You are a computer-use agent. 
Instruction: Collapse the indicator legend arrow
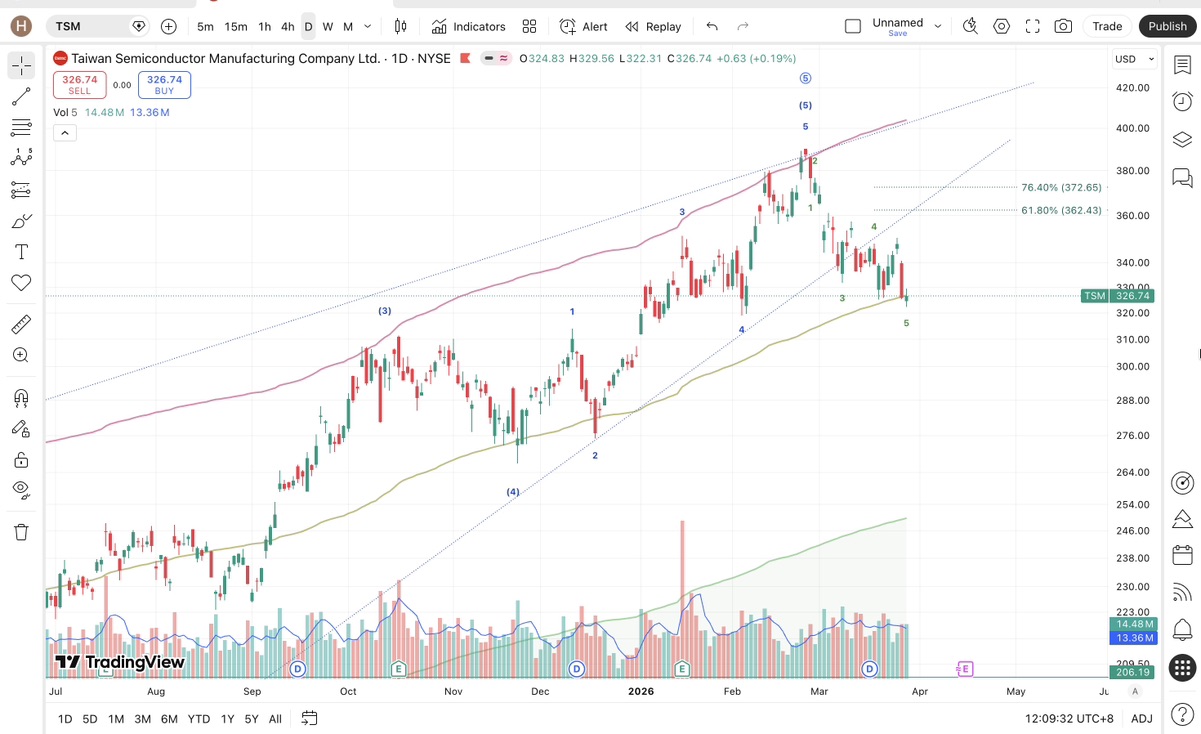click(x=64, y=133)
